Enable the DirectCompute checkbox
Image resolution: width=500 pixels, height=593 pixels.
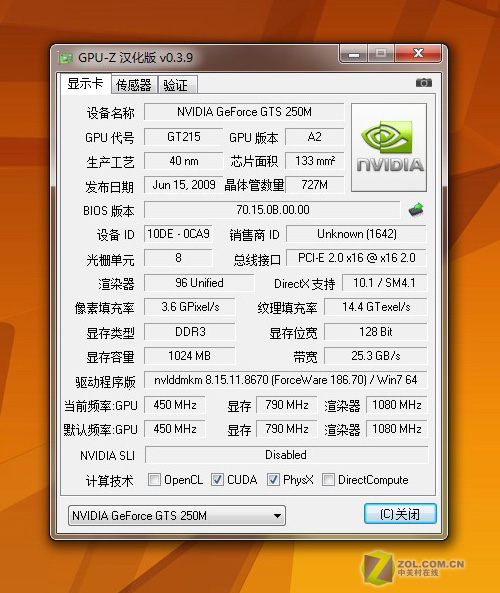(328, 480)
